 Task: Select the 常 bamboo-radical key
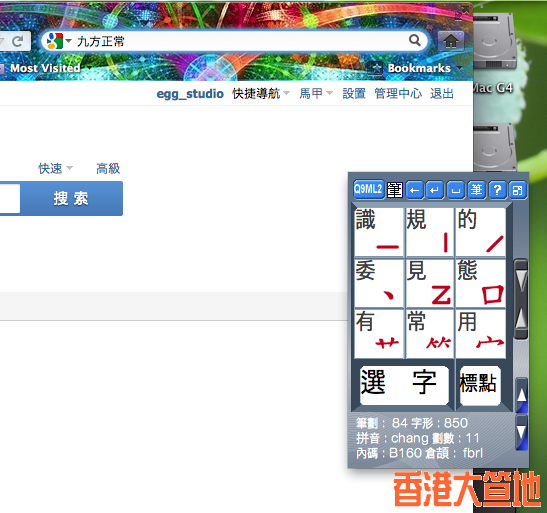coord(429,334)
